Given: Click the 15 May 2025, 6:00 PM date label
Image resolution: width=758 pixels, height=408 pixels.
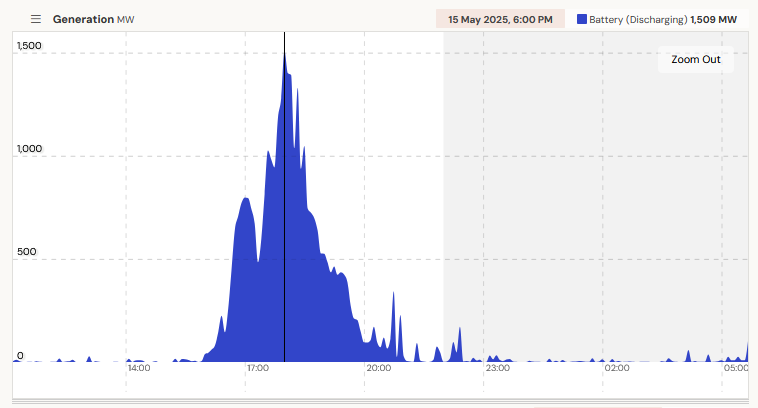Looking at the screenshot, I should coord(500,19).
